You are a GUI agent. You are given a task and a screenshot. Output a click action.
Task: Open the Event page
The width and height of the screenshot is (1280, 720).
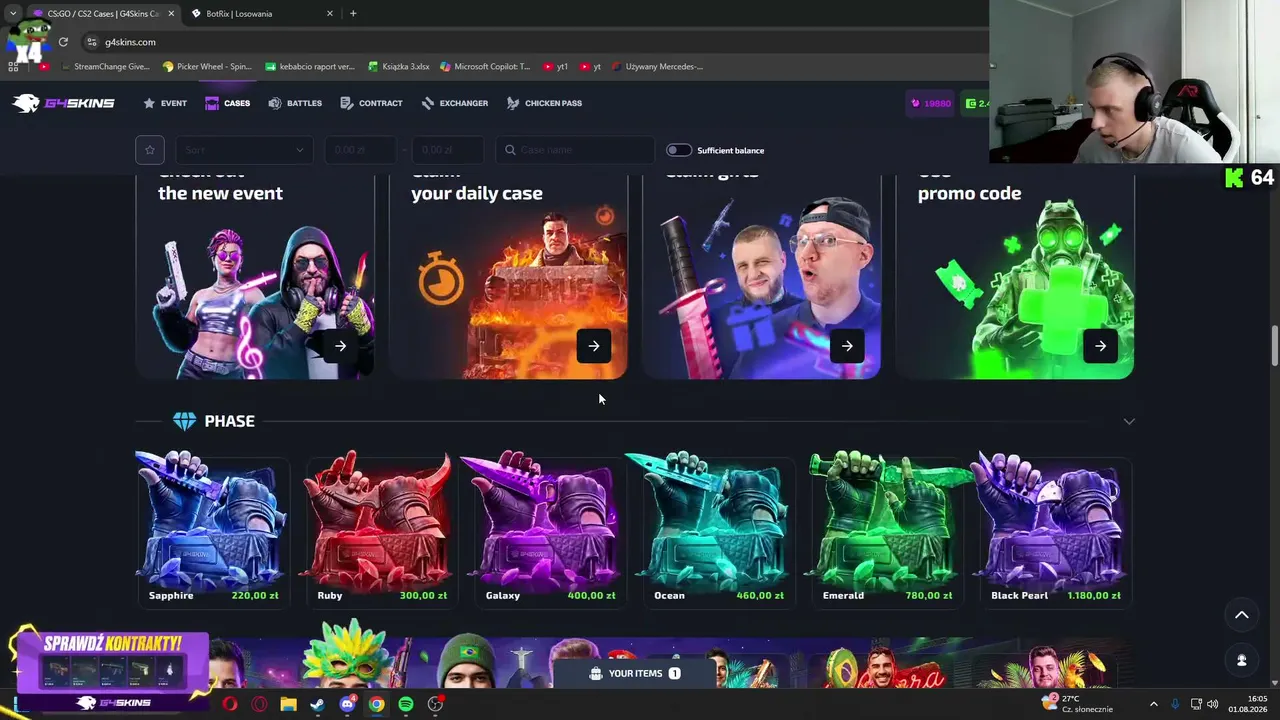165,103
